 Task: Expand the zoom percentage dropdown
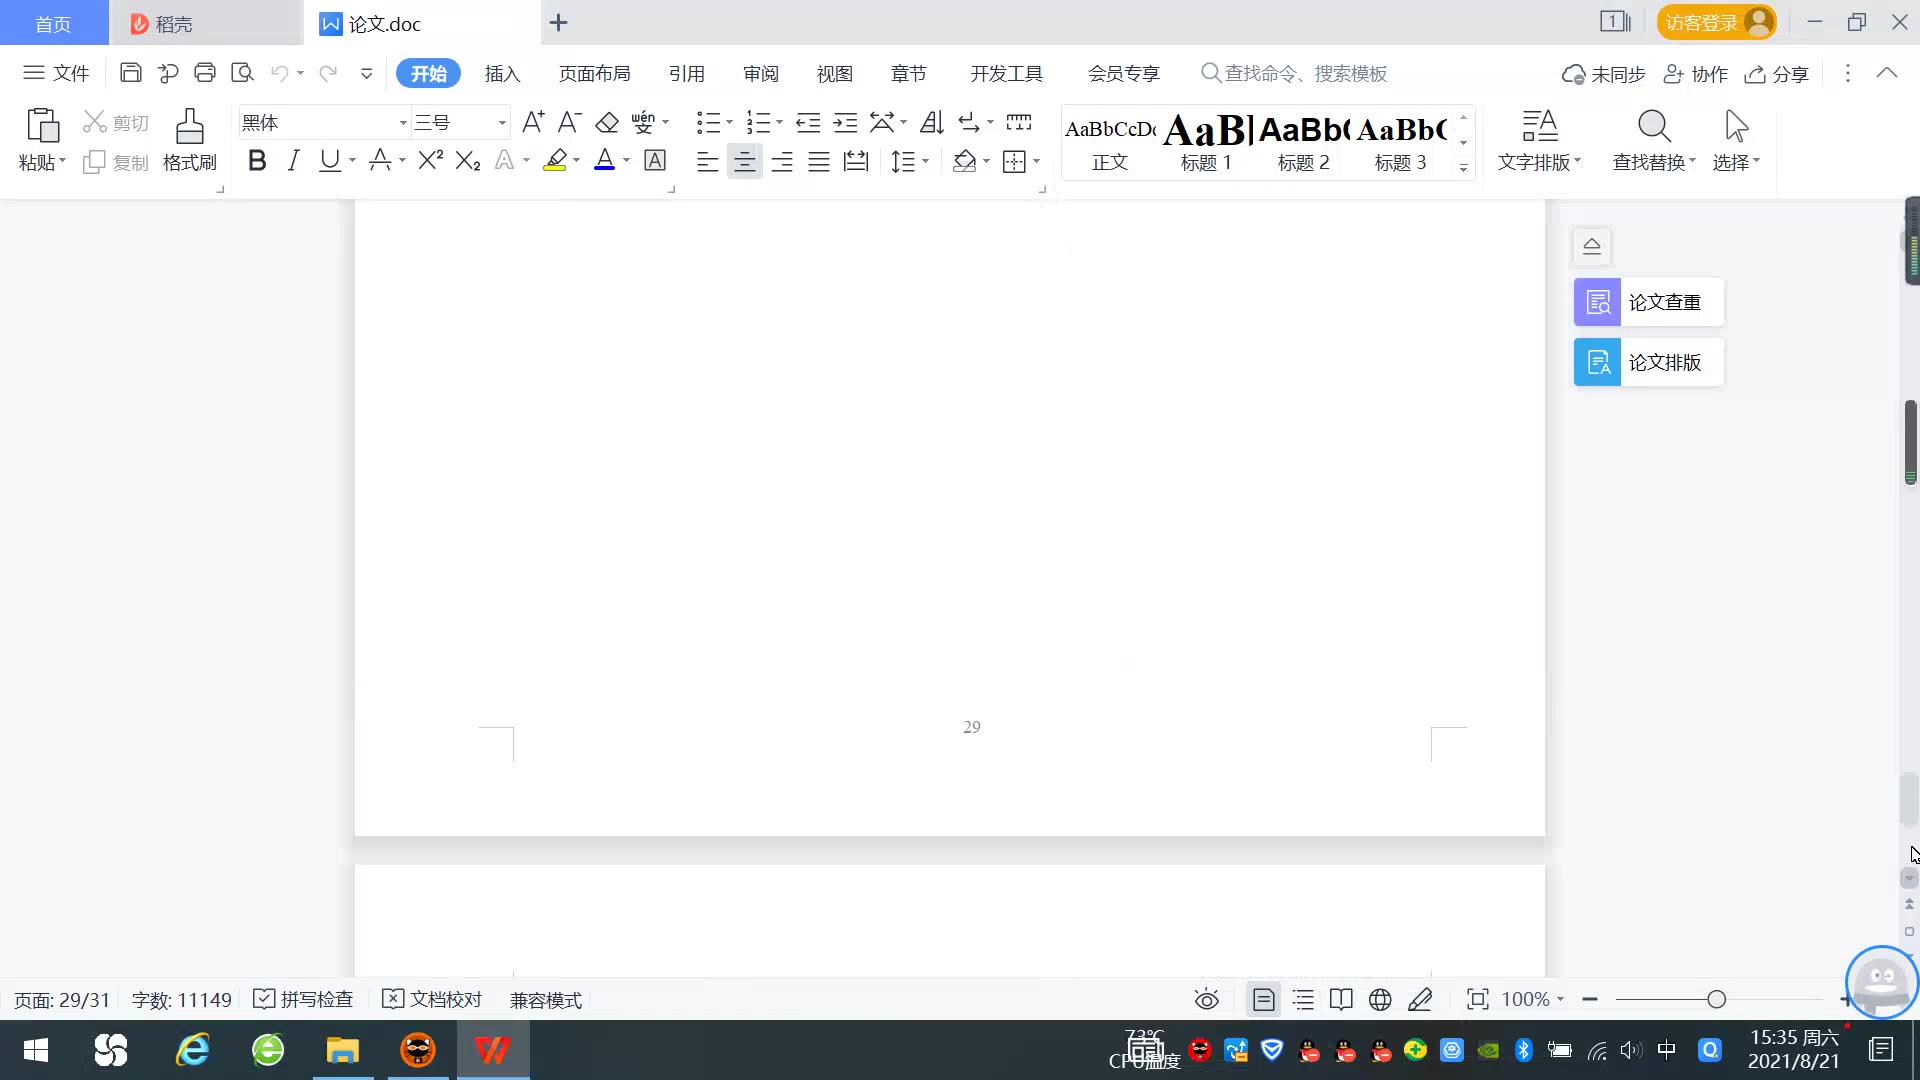point(1560,999)
